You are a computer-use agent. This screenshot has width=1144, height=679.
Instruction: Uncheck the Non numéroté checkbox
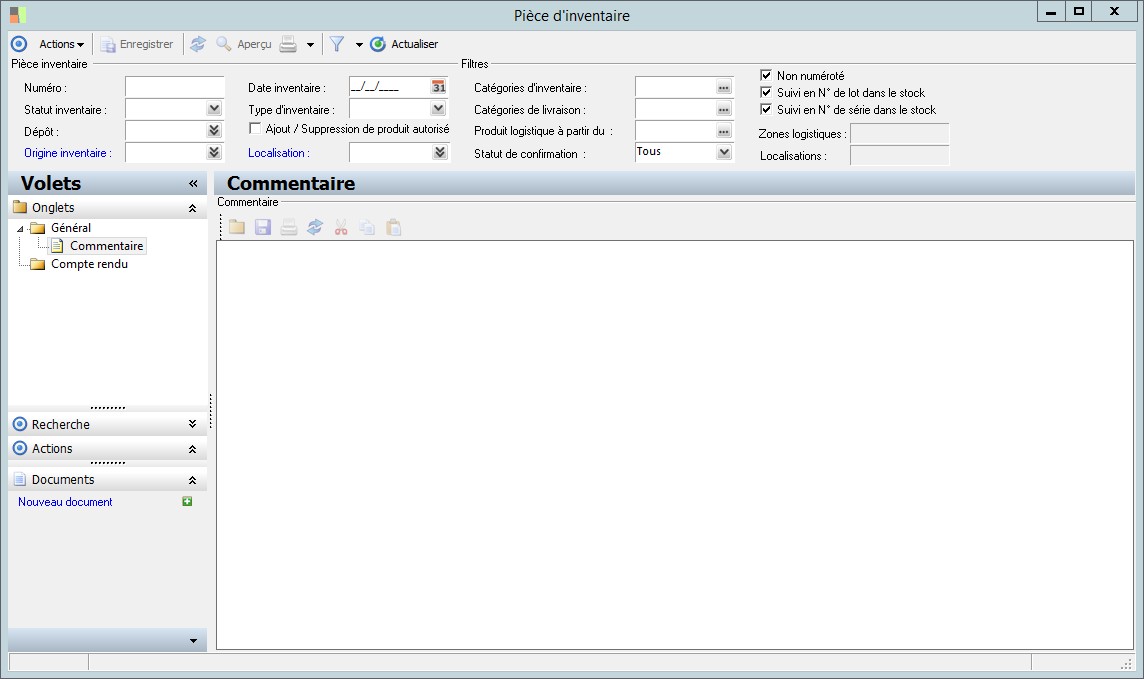point(766,75)
